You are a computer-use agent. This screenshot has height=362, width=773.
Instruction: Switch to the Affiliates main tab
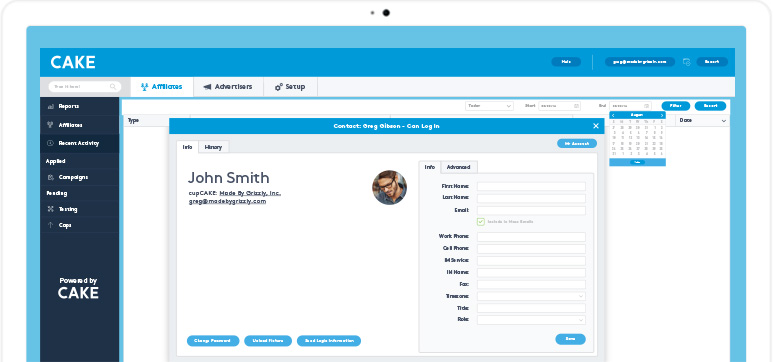click(162, 87)
